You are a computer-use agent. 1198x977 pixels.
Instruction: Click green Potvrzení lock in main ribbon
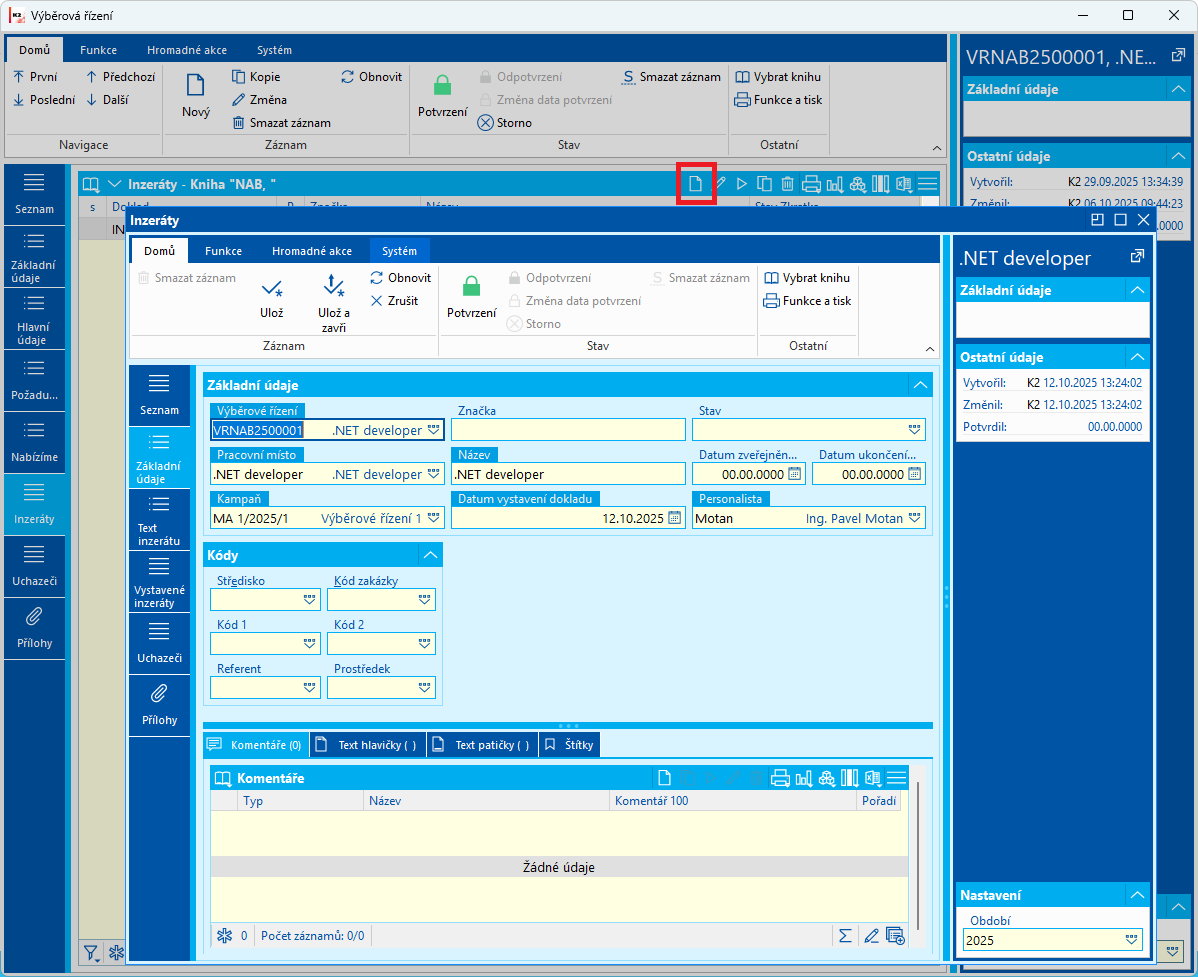click(x=442, y=85)
